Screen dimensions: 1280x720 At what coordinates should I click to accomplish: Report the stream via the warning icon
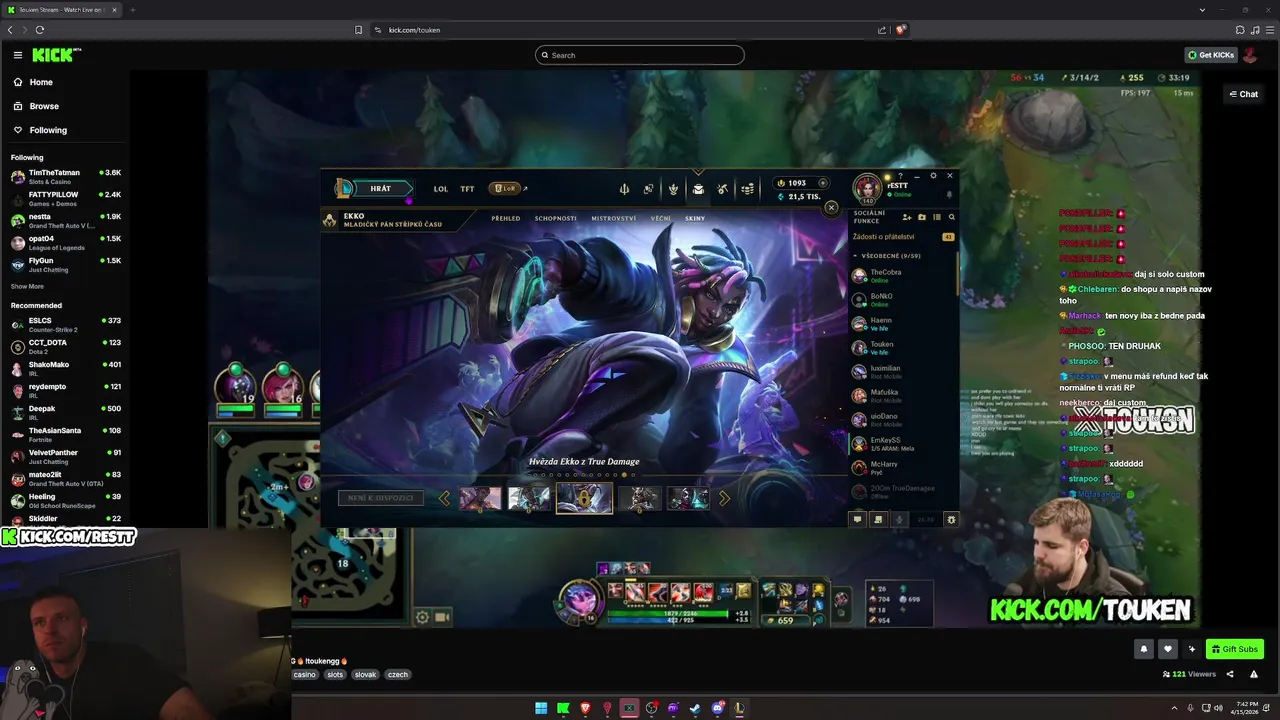pyautogui.click(x=1254, y=674)
